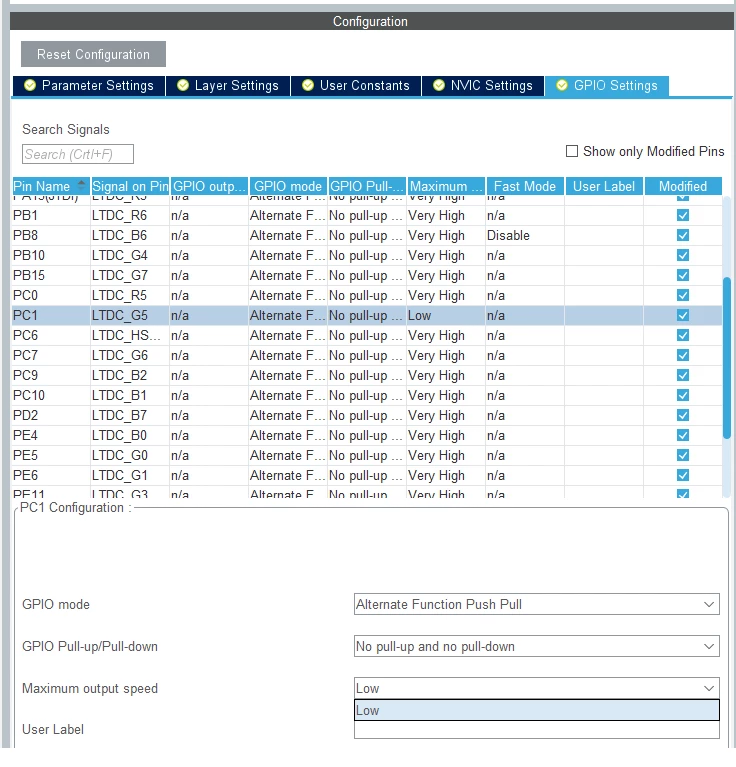Select the PB8 pin name cell

[51, 235]
